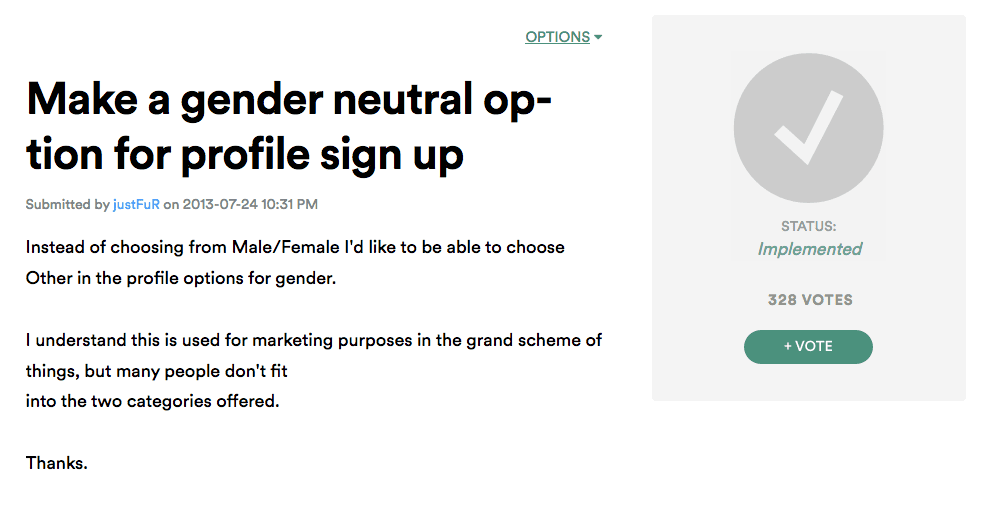Click the line starting "Instead of choosing"
This screenshot has height=514, width=986.
[x=295, y=247]
